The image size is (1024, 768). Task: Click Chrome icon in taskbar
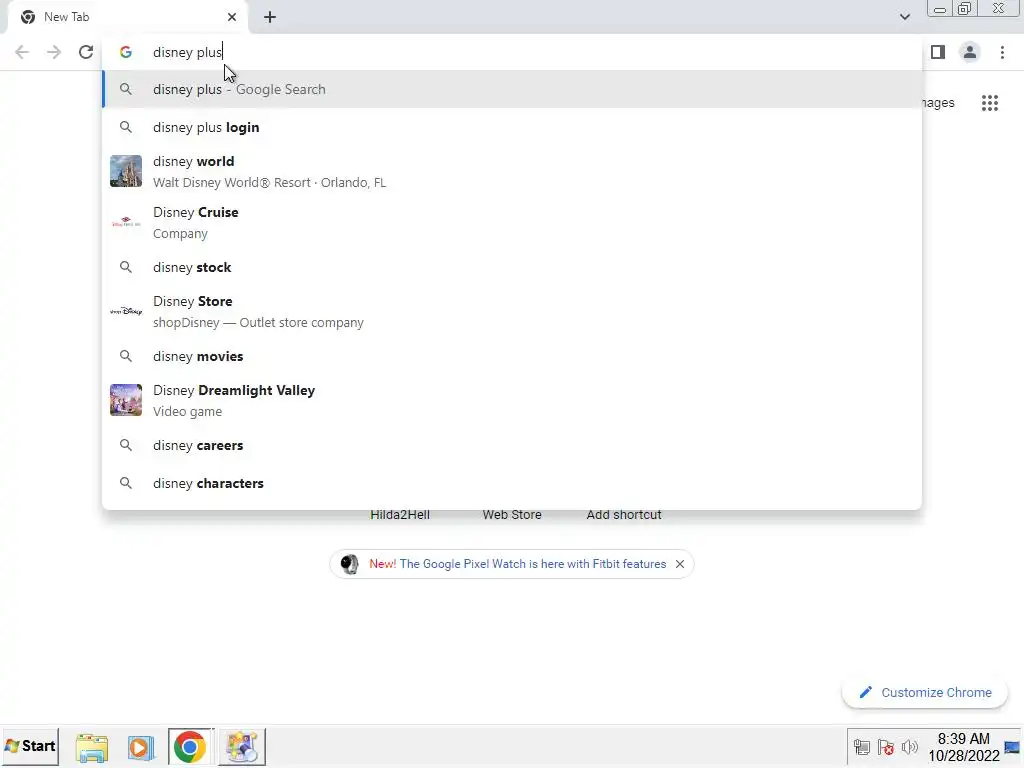coord(189,746)
